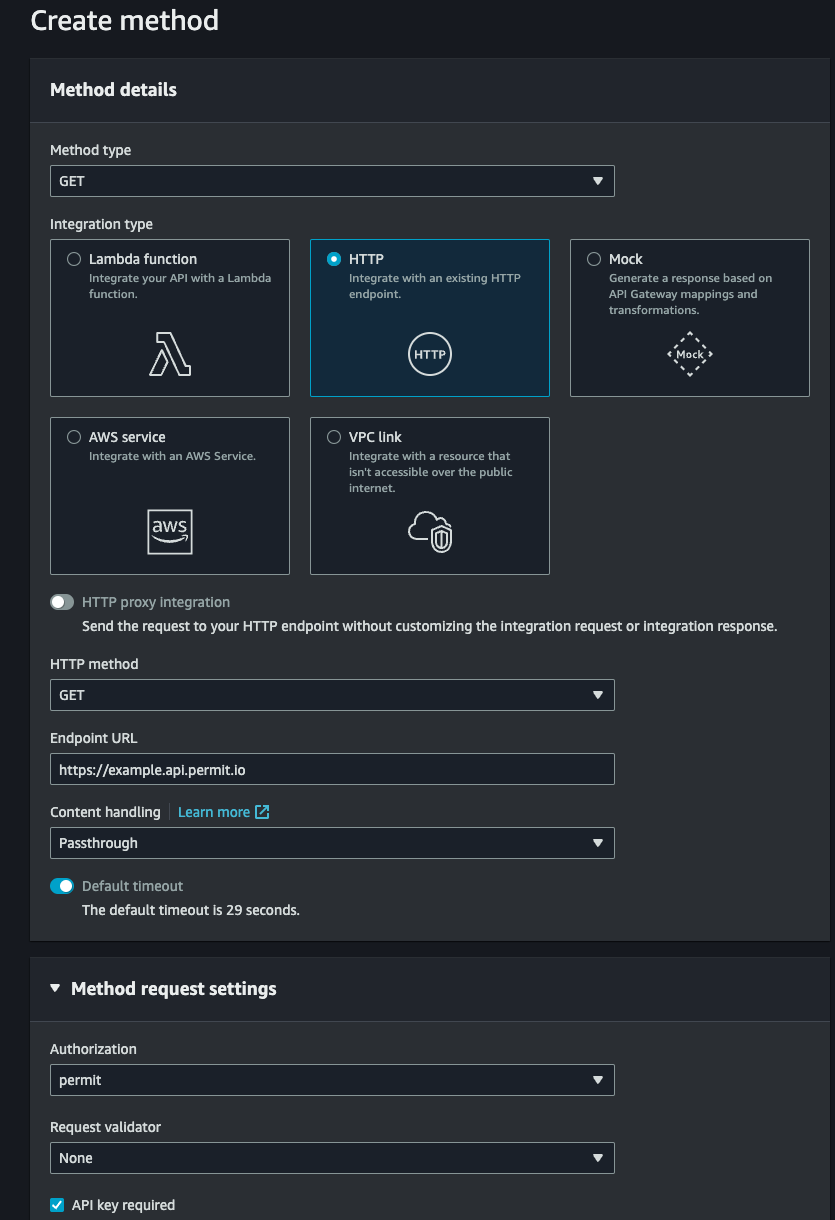The width and height of the screenshot is (835, 1220).
Task: Select the AWS service radio button
Action: 73,436
